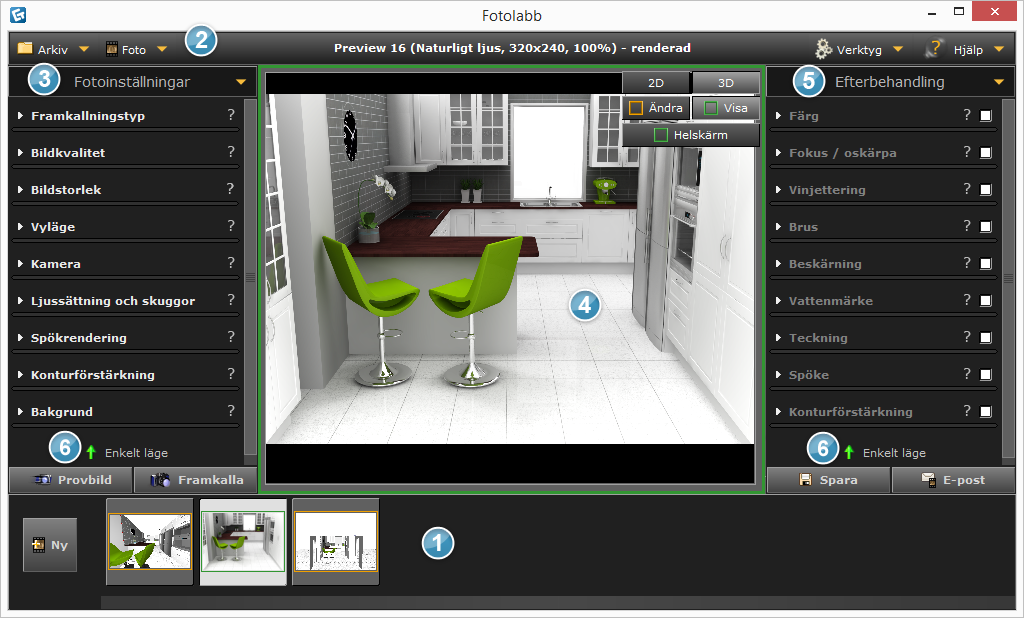Click the help question mark beside Vattenmärke
1024x618 pixels.
[967, 300]
